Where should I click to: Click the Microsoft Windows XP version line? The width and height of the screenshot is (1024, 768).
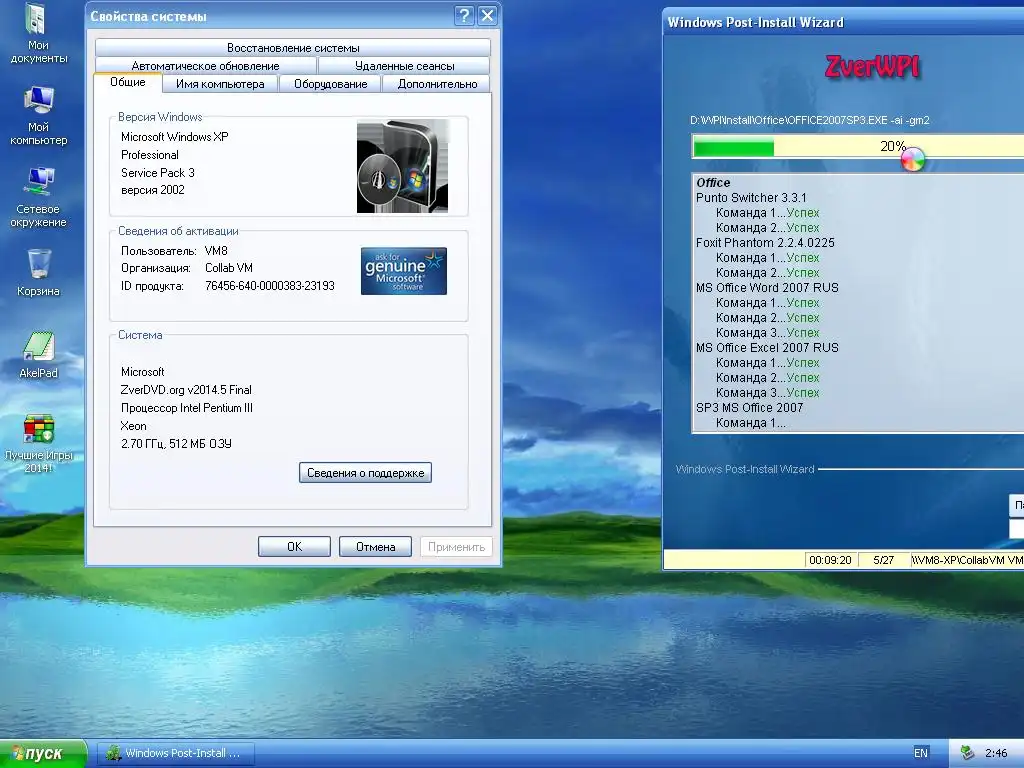click(x=174, y=136)
